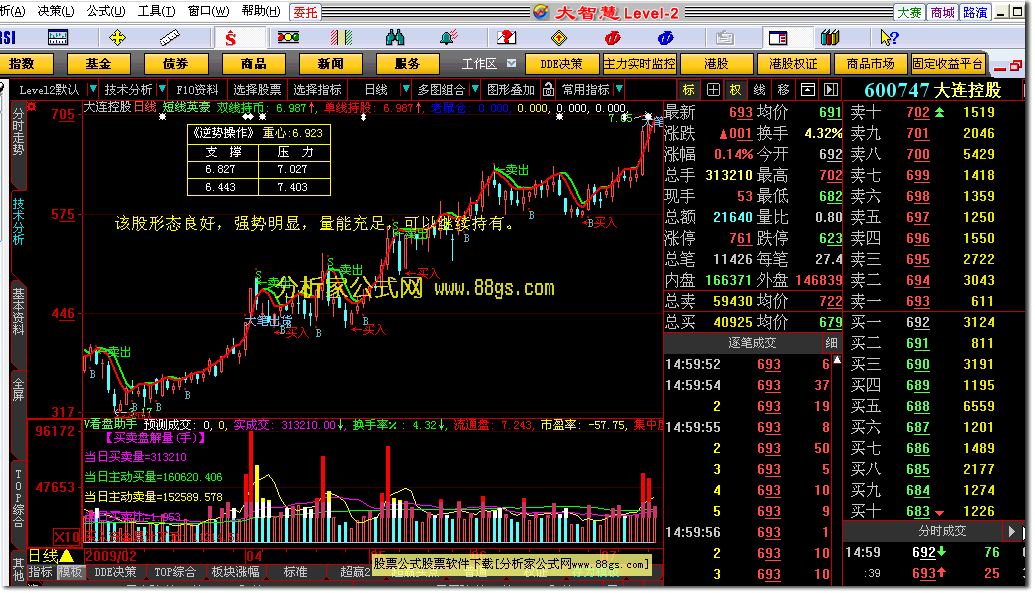Click the padlock icon beside 图形叠加
The height and width of the screenshot is (593, 1035).
[548, 89]
